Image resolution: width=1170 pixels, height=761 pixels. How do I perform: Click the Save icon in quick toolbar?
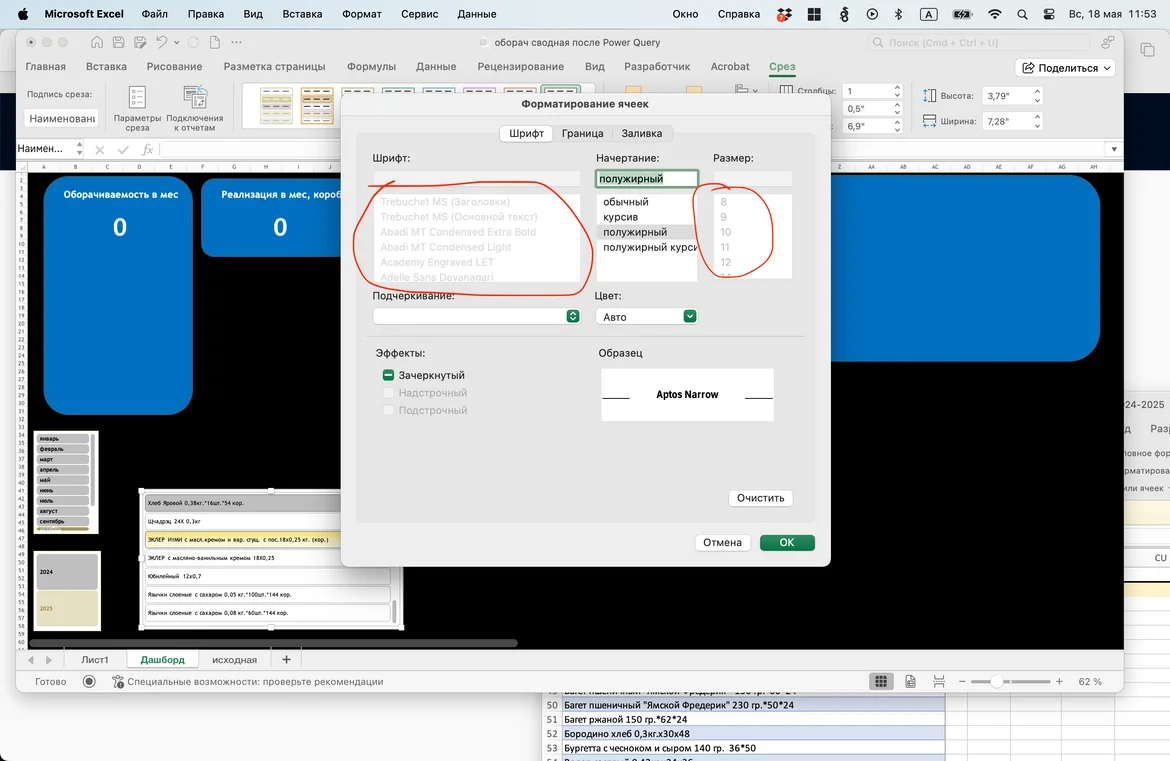(119, 43)
